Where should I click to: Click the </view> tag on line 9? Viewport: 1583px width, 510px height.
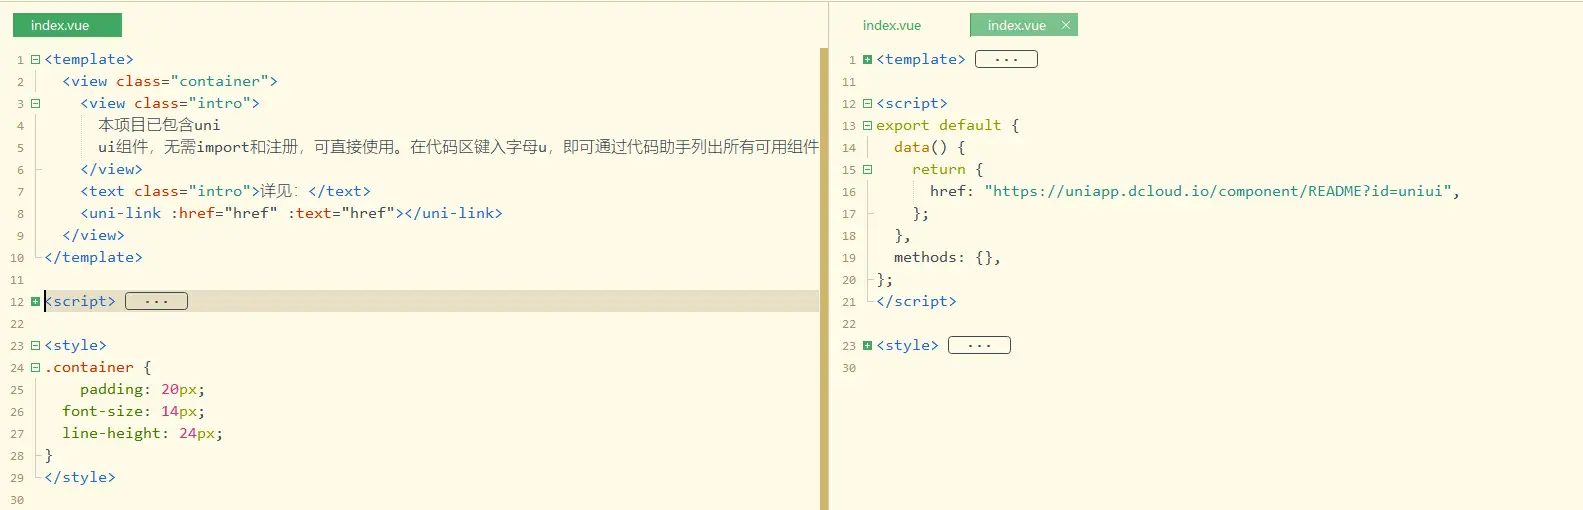93,235
